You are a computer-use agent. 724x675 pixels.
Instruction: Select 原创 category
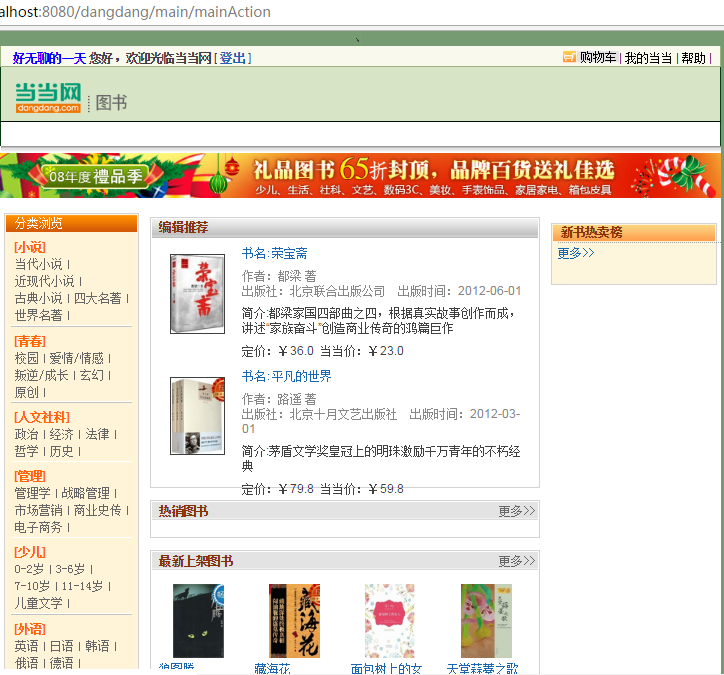(x=26, y=392)
